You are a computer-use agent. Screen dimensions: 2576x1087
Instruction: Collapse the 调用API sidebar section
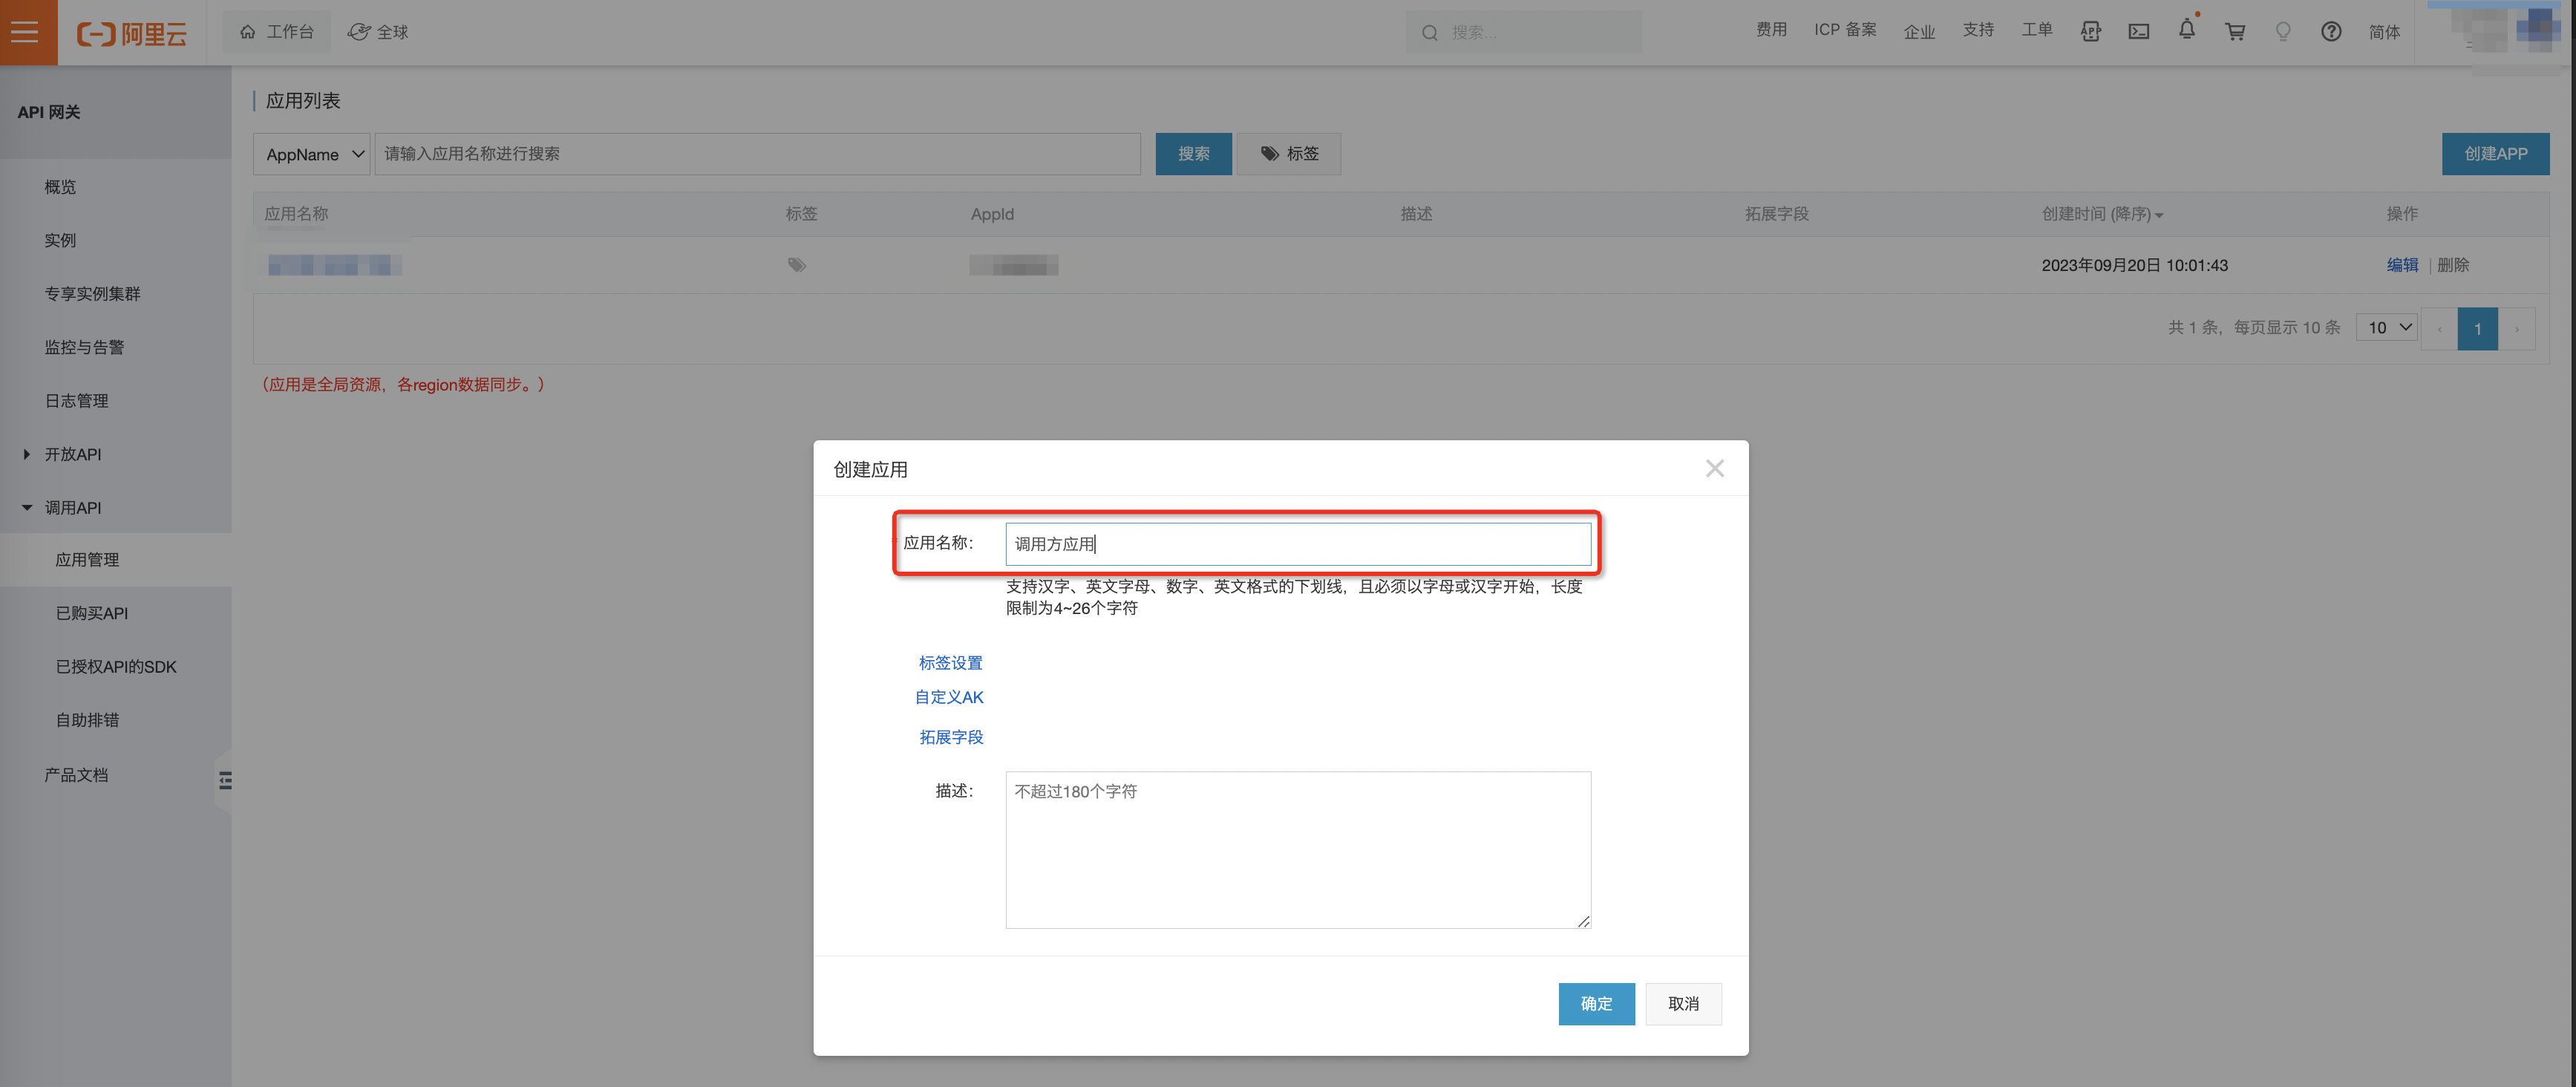[x=72, y=507]
